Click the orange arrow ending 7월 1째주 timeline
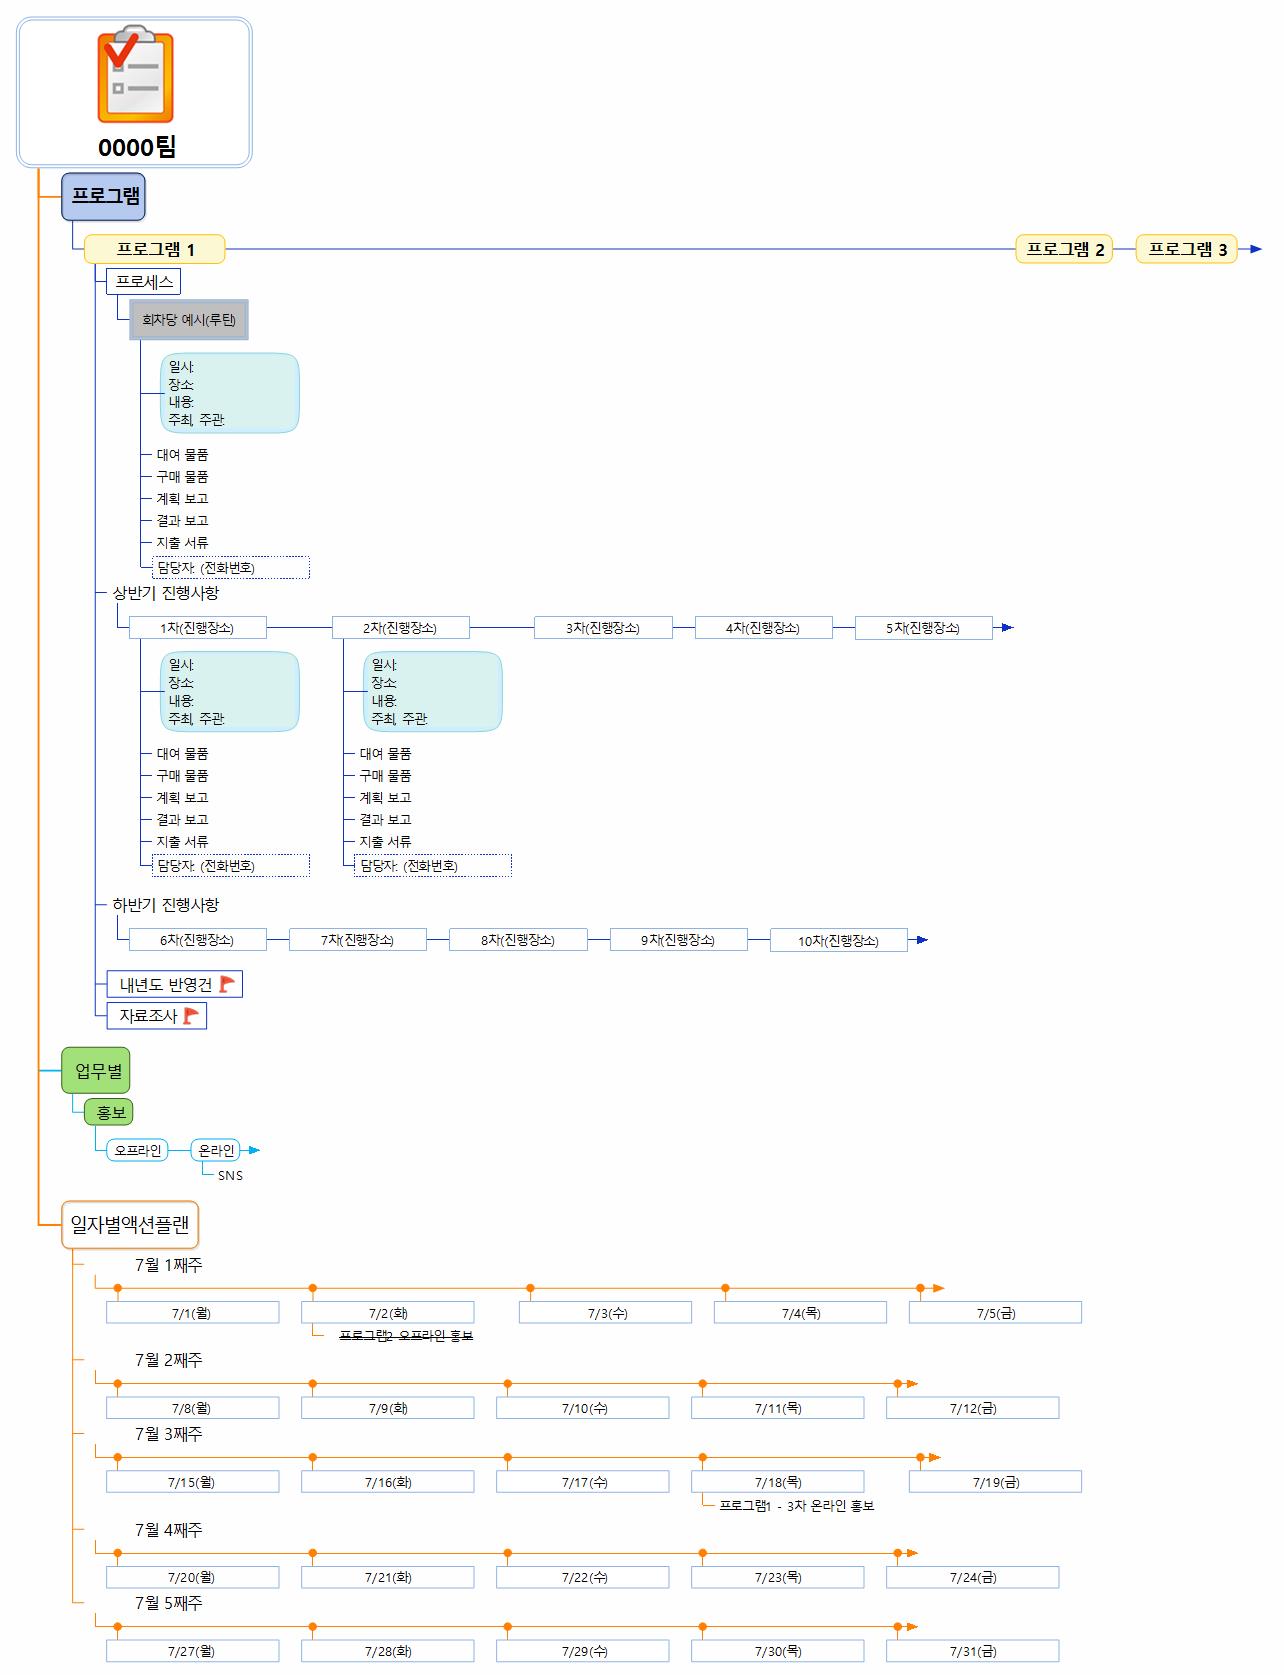The width and height of the screenshot is (1284, 1675). coord(937,1288)
